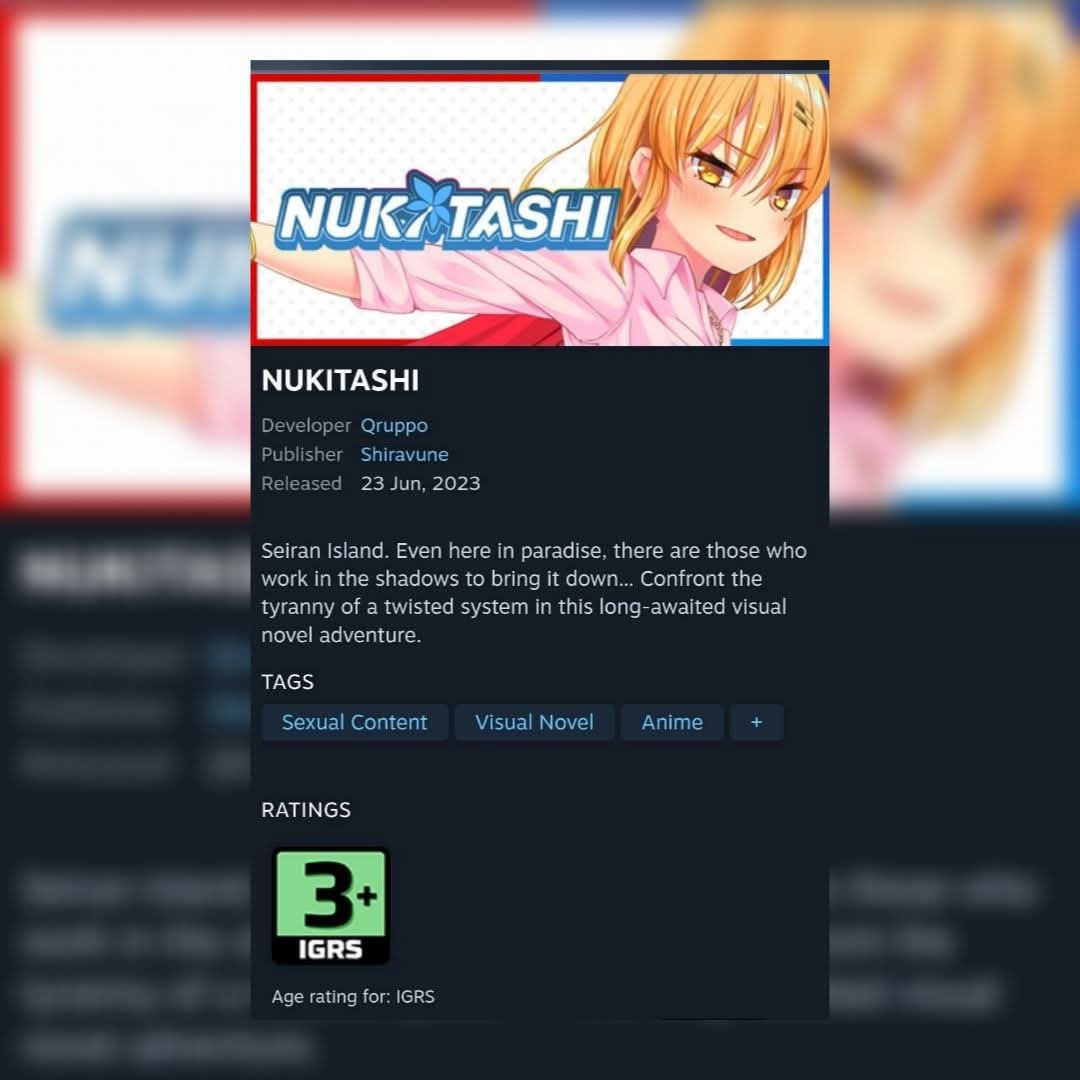Expand more tags with plus button
Screen dimensions: 1080x1080
coord(756,723)
